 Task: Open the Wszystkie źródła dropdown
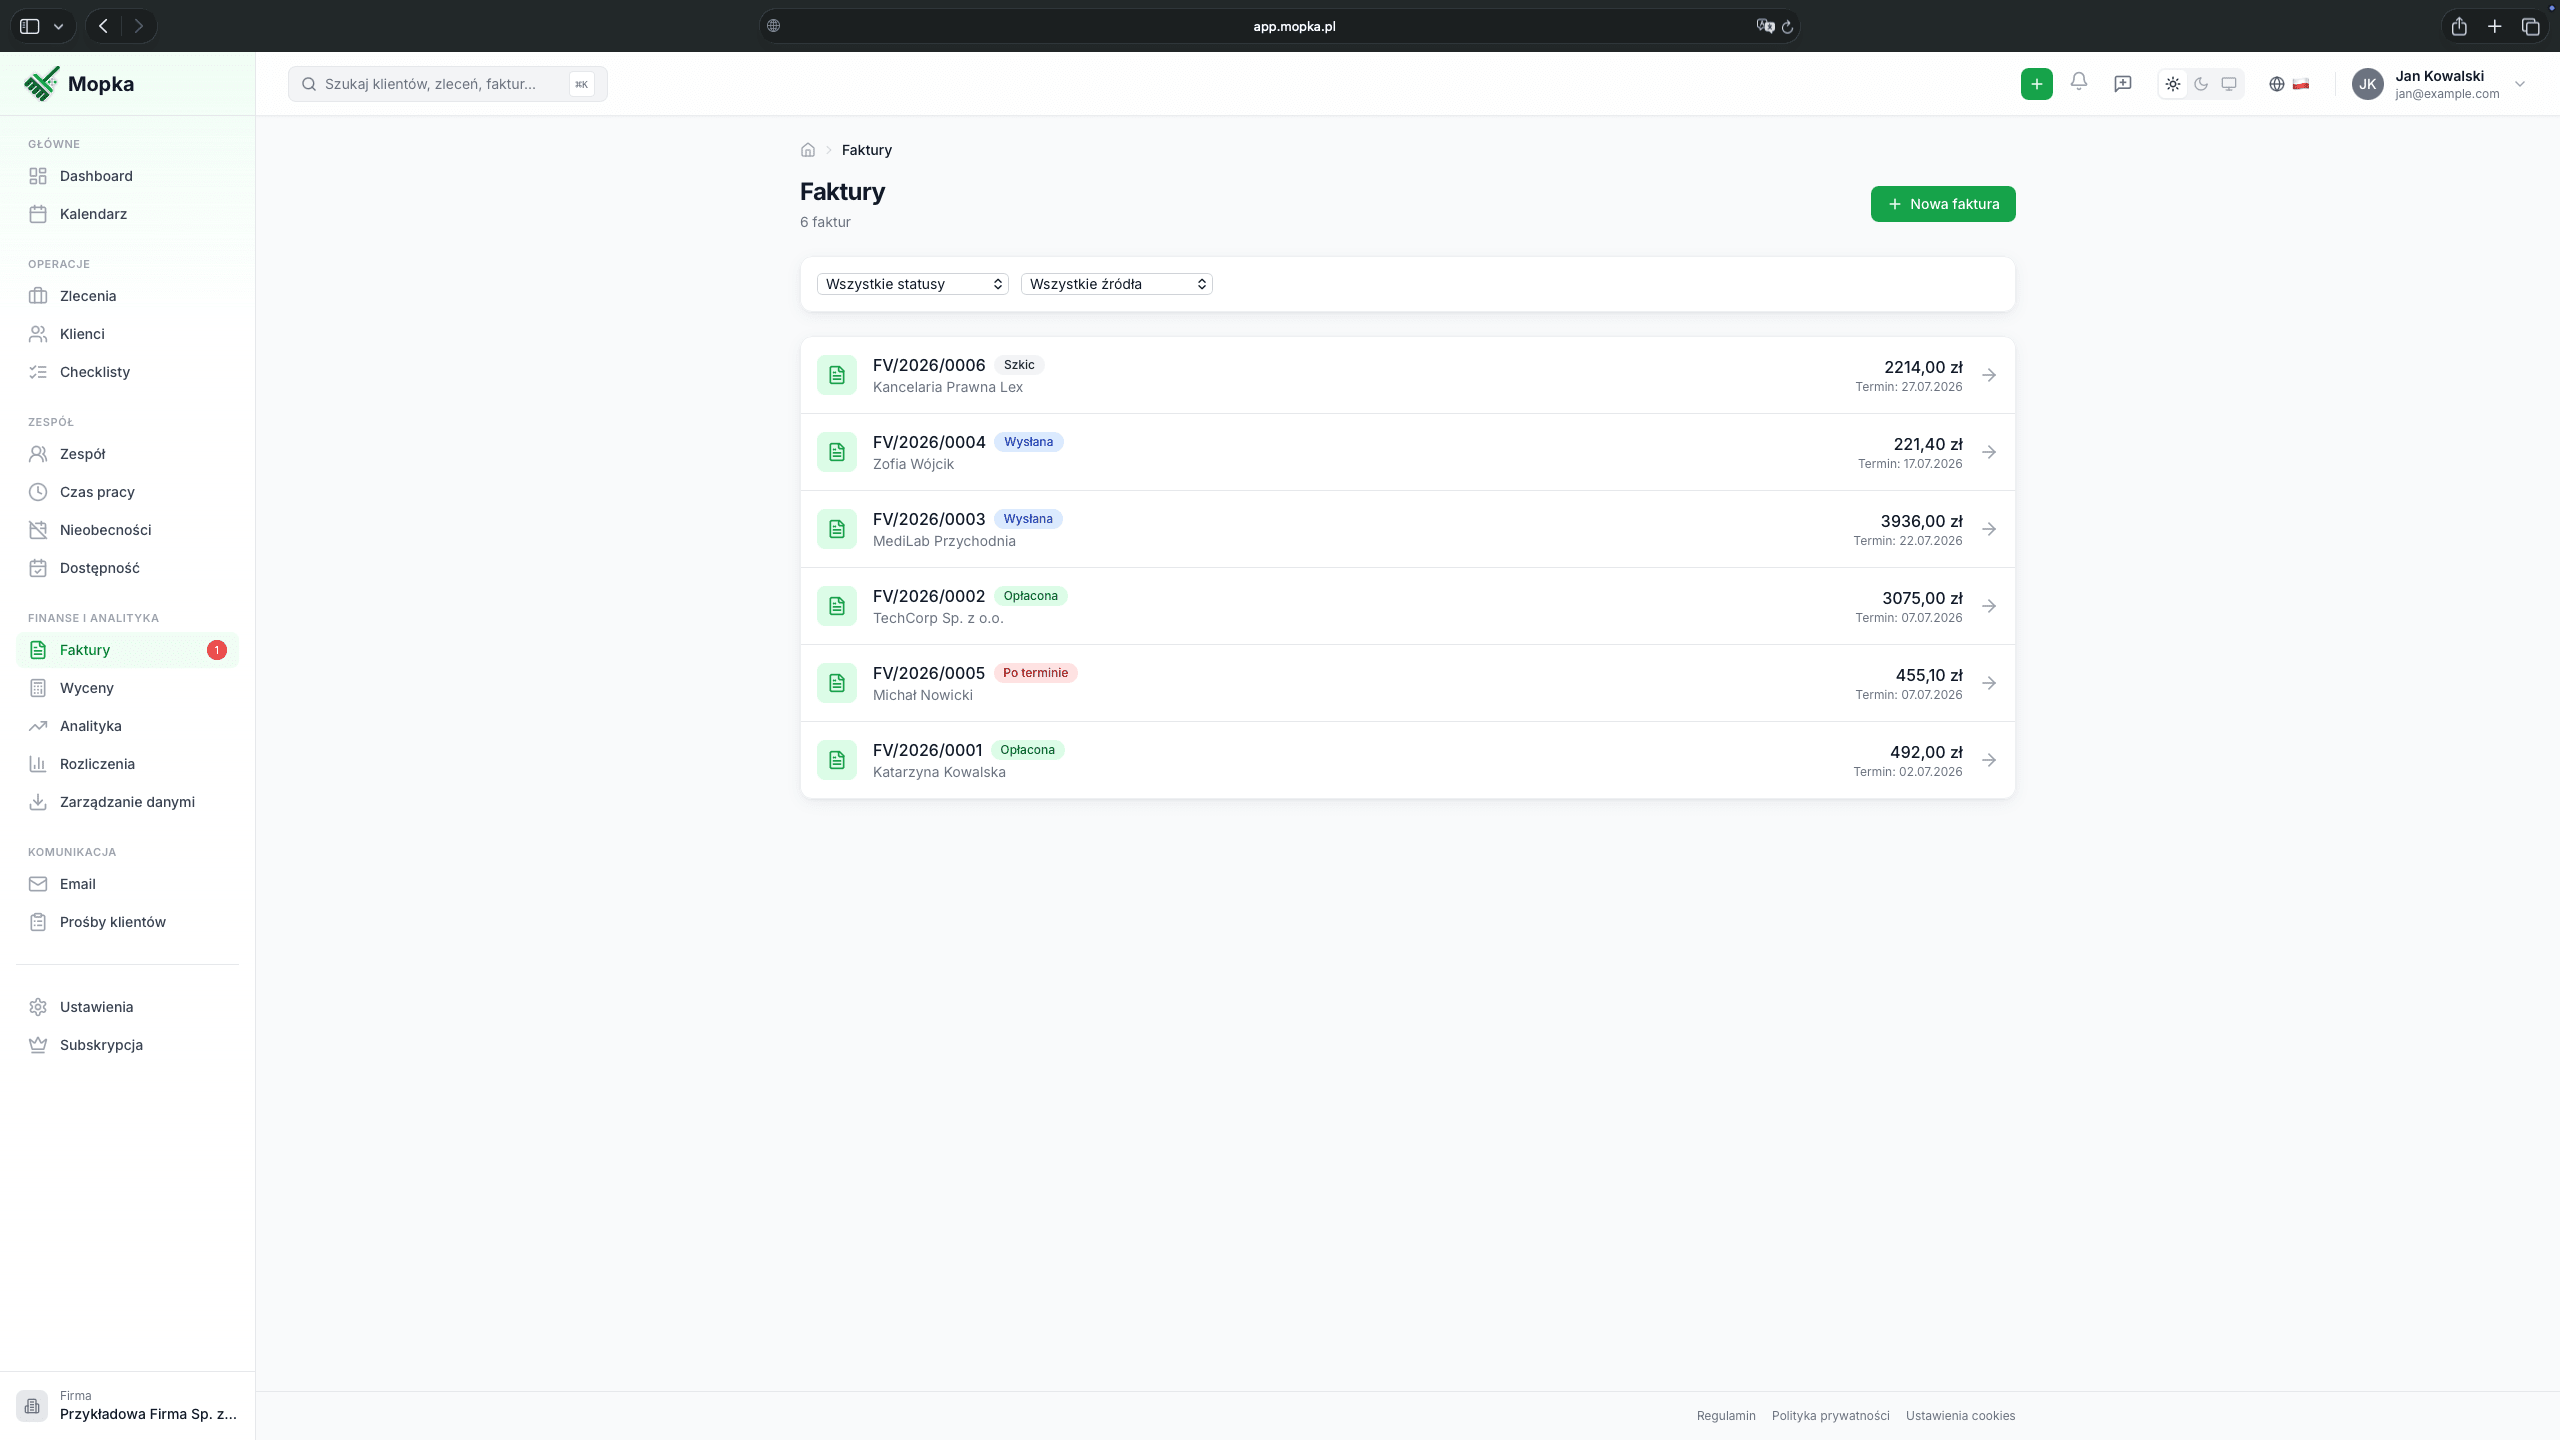coord(1116,284)
